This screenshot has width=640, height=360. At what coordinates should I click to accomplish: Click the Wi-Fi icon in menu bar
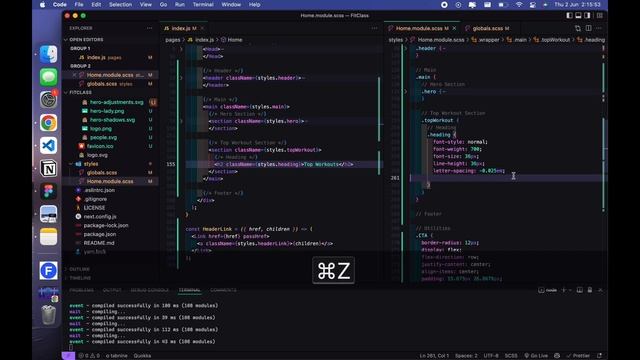pos(519,4)
